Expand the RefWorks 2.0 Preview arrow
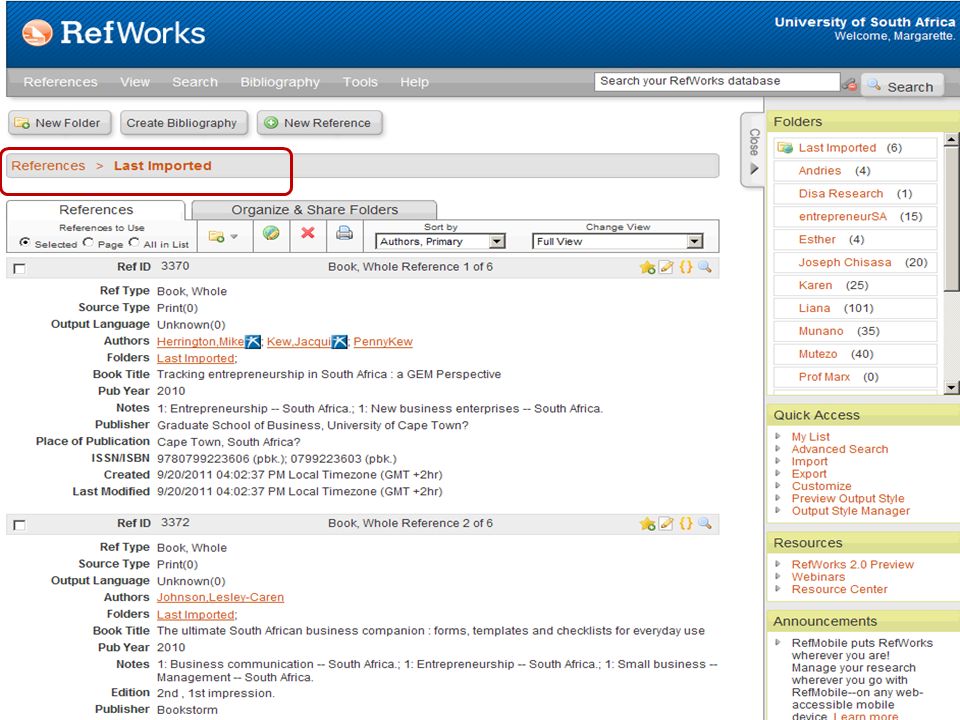 click(778, 563)
